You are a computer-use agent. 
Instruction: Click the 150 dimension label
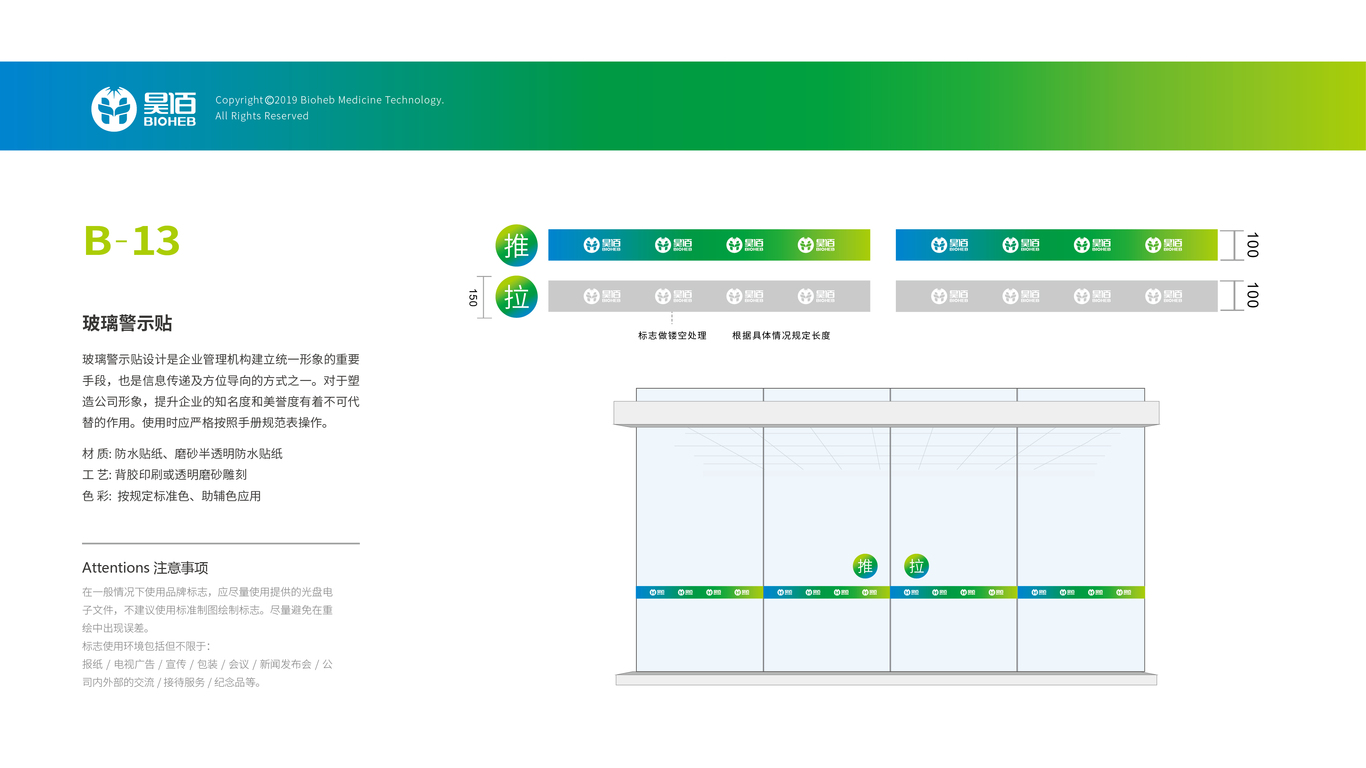[x=473, y=297]
